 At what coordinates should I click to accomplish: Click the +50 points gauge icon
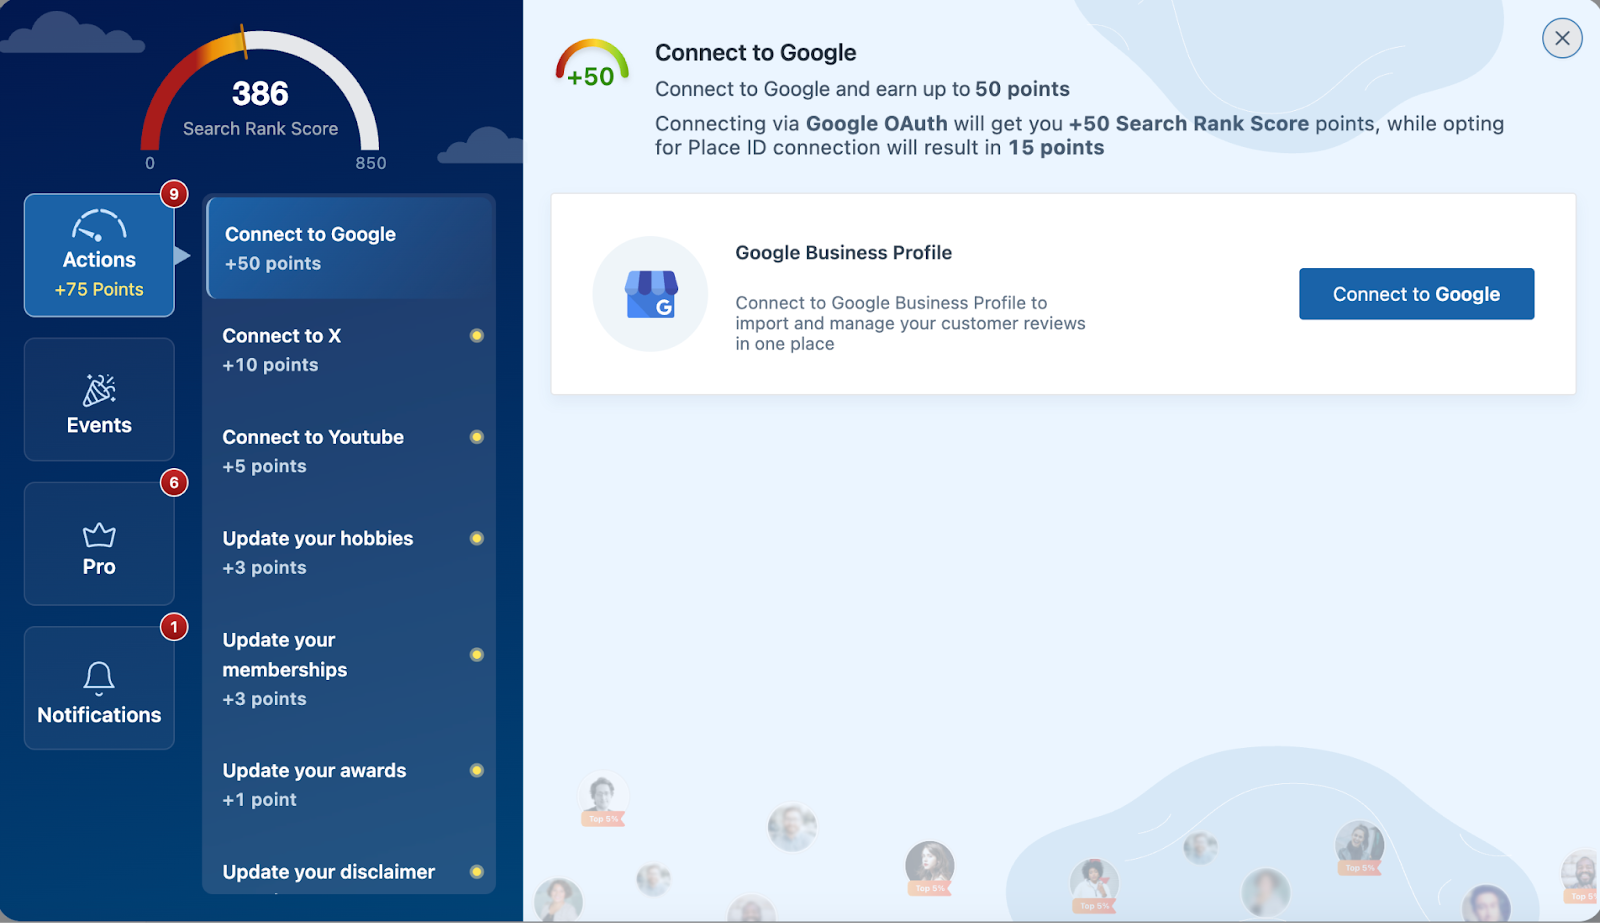[x=592, y=63]
